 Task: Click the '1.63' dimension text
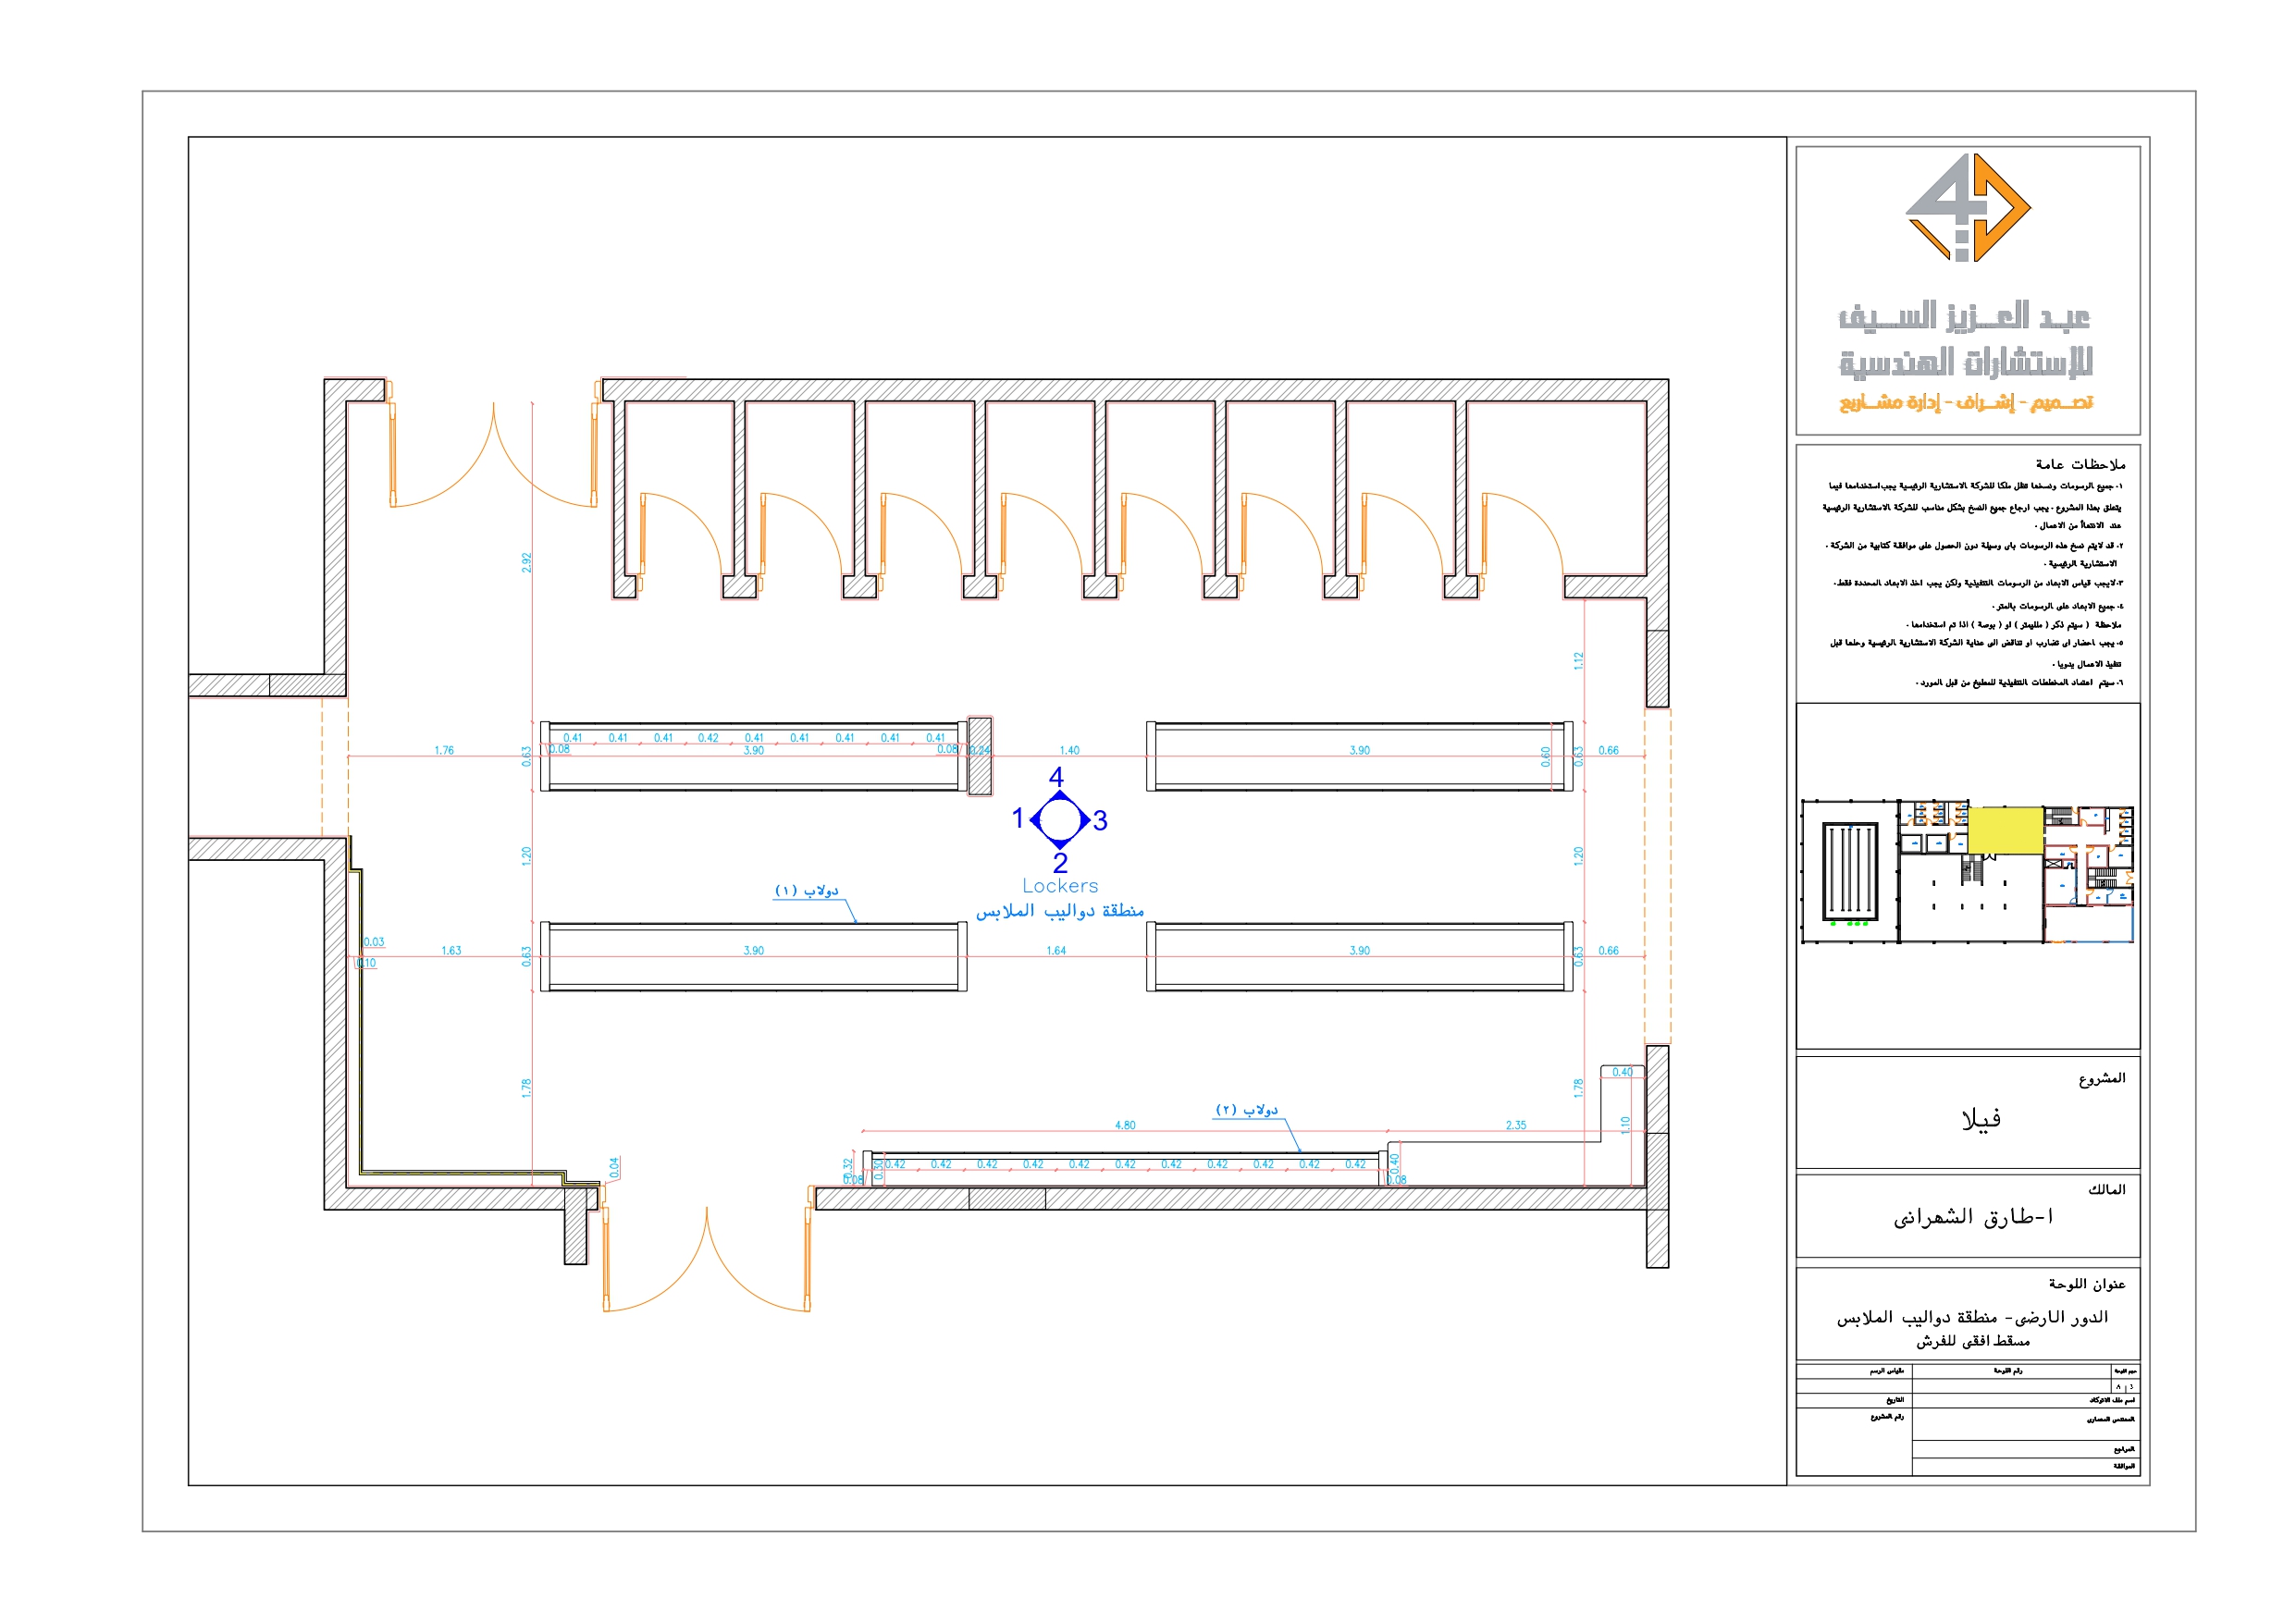[x=451, y=951]
